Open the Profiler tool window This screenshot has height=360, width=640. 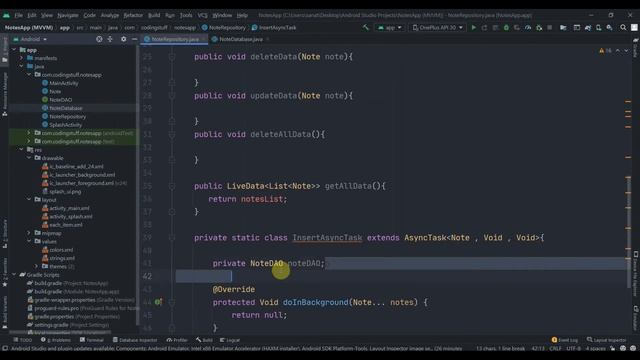coord(177,340)
